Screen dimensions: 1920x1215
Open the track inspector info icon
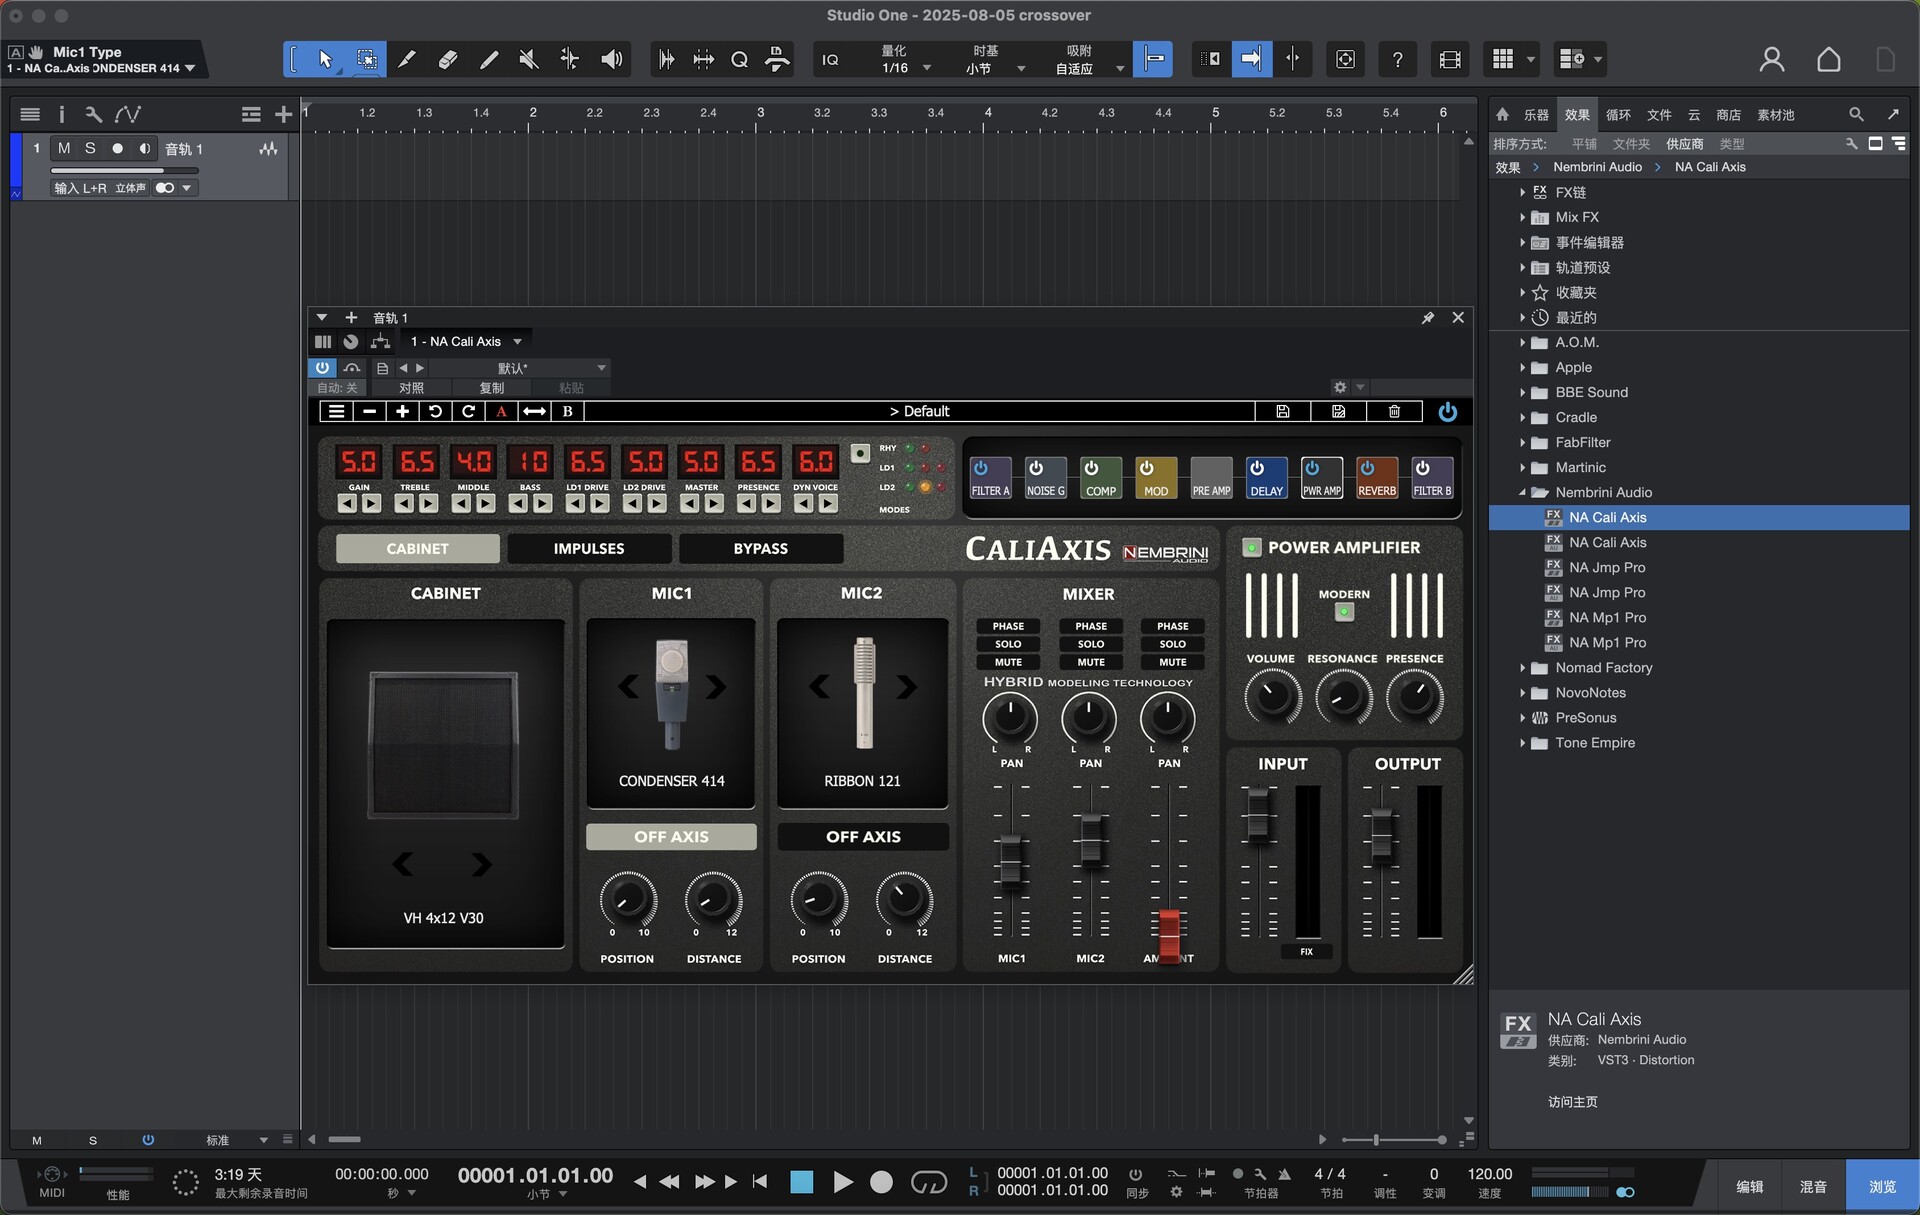click(61, 115)
